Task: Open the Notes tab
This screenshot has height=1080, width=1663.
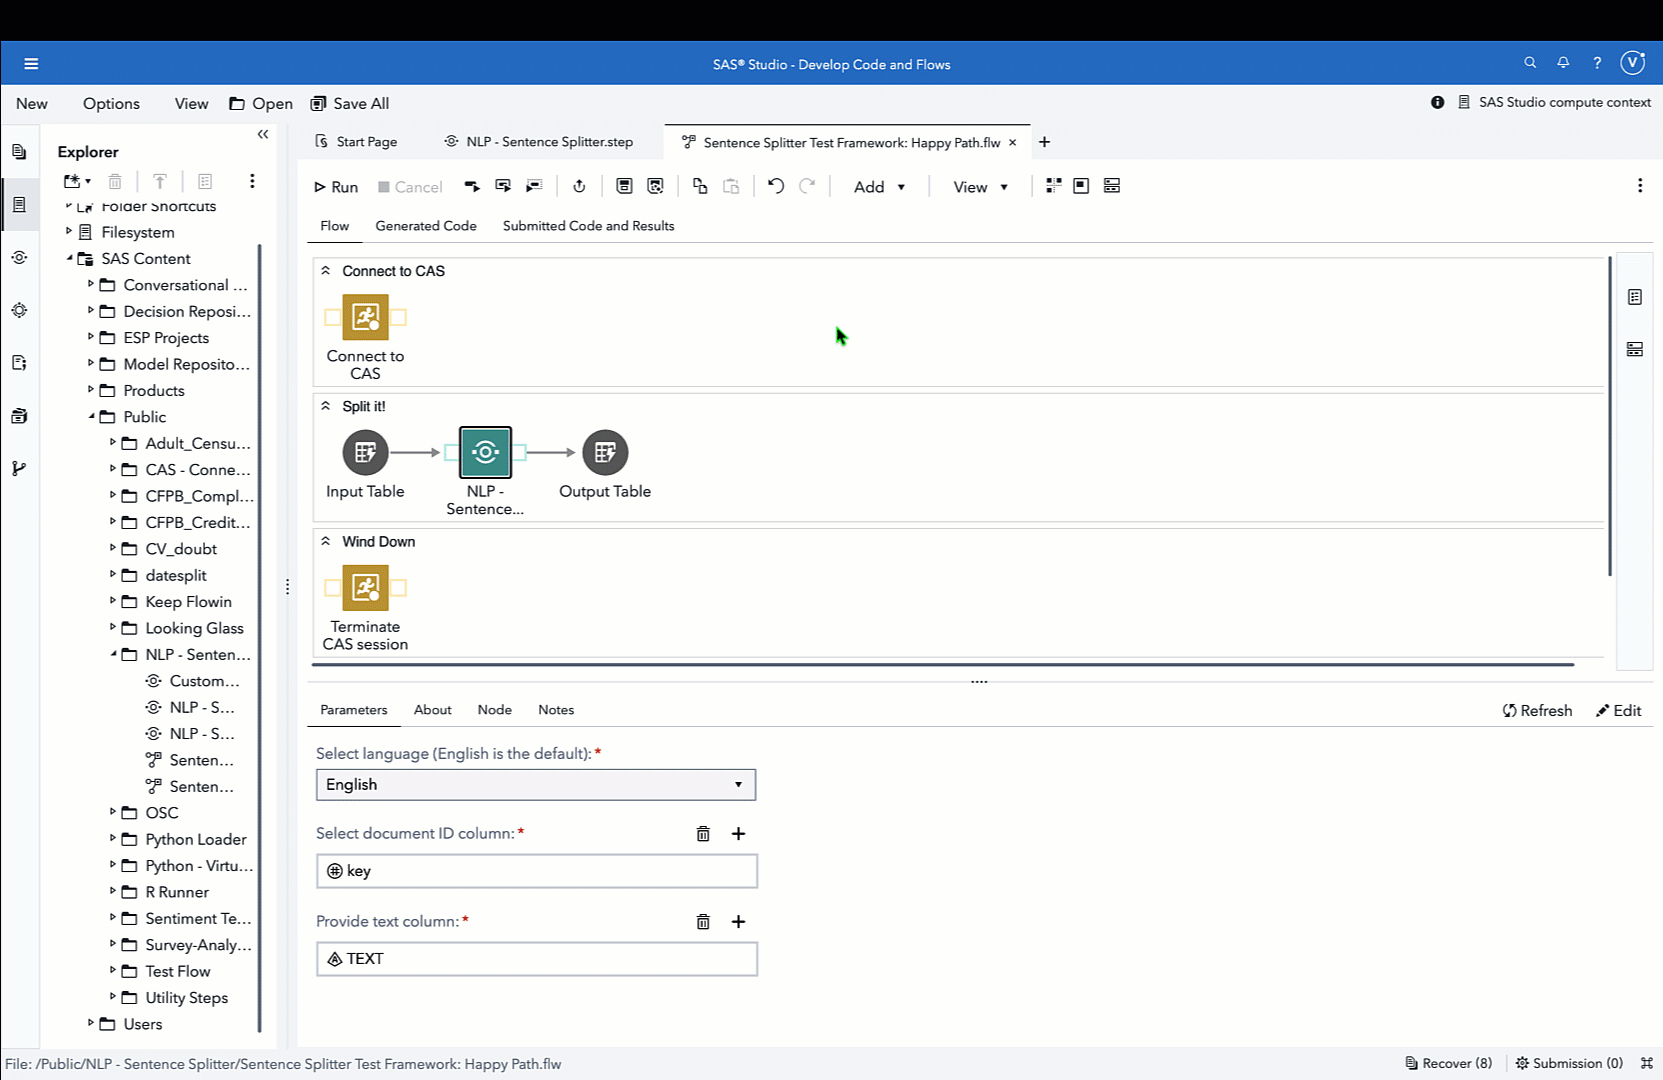Action: pos(556,710)
